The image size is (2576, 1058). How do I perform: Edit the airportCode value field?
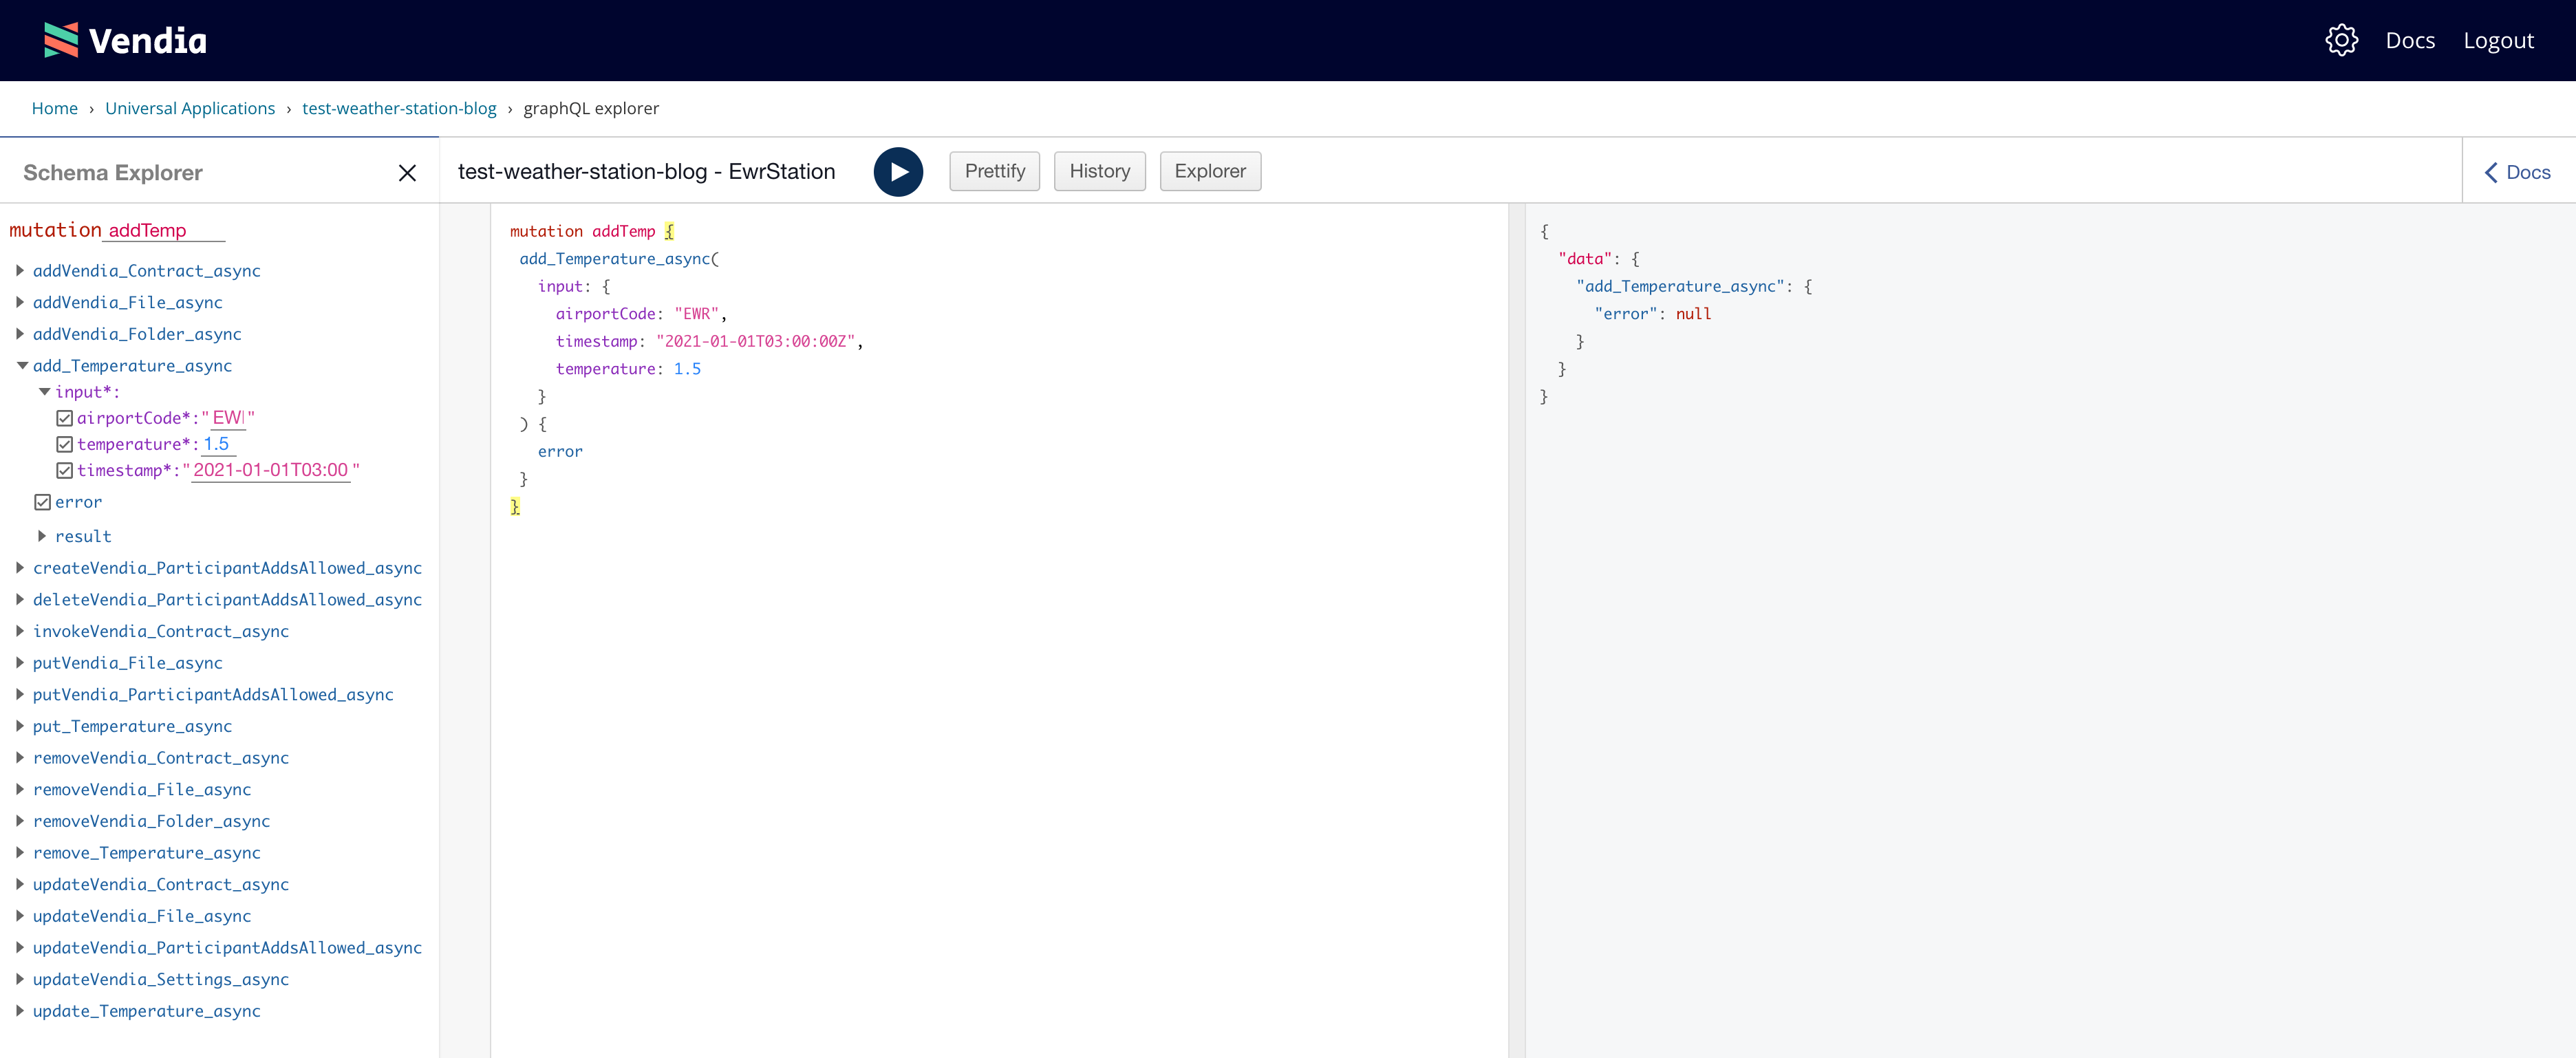point(229,418)
